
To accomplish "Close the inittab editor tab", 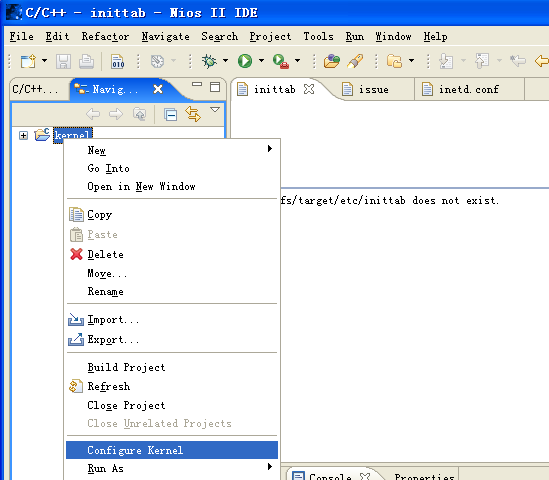I will (x=309, y=89).
